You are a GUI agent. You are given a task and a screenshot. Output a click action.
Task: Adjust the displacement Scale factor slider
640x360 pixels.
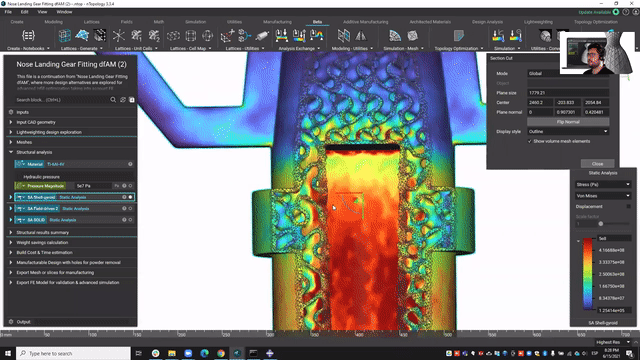tap(600, 224)
